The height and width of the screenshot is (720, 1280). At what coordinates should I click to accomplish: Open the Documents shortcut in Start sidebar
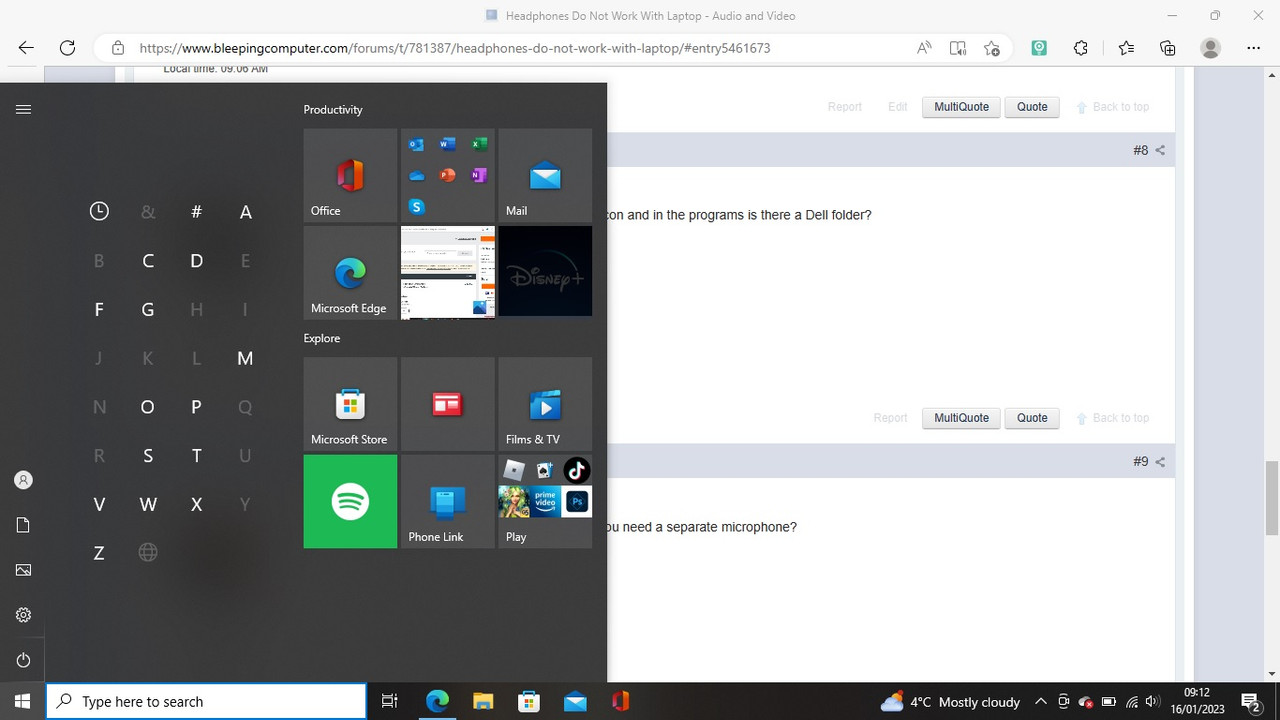point(23,525)
